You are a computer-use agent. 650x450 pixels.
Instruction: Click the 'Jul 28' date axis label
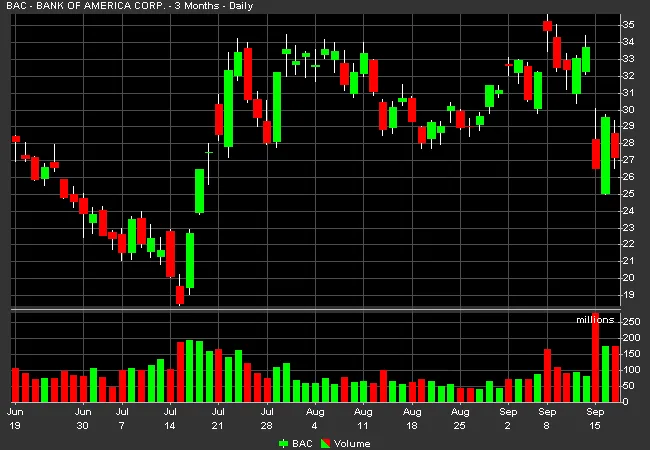pyautogui.click(x=267, y=419)
